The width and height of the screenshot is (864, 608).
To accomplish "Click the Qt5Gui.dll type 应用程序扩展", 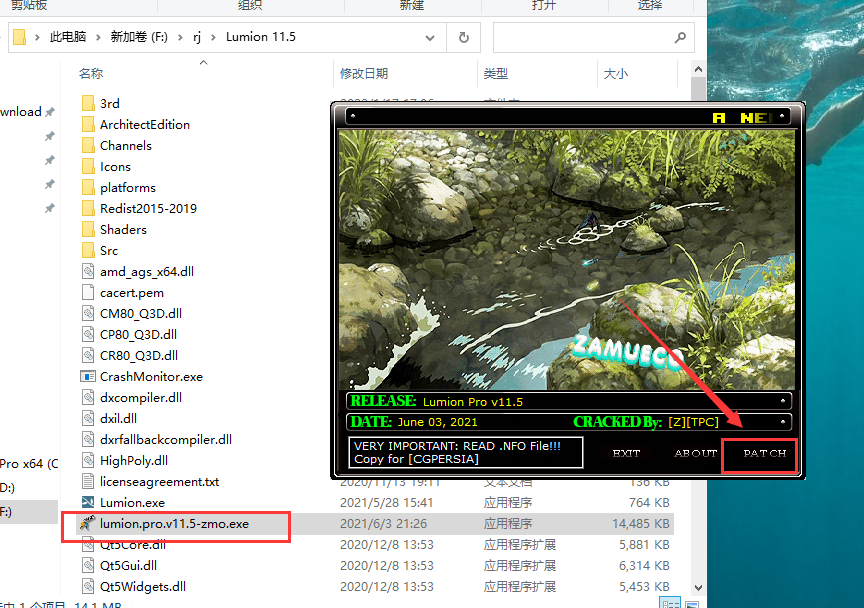I will point(520,566).
